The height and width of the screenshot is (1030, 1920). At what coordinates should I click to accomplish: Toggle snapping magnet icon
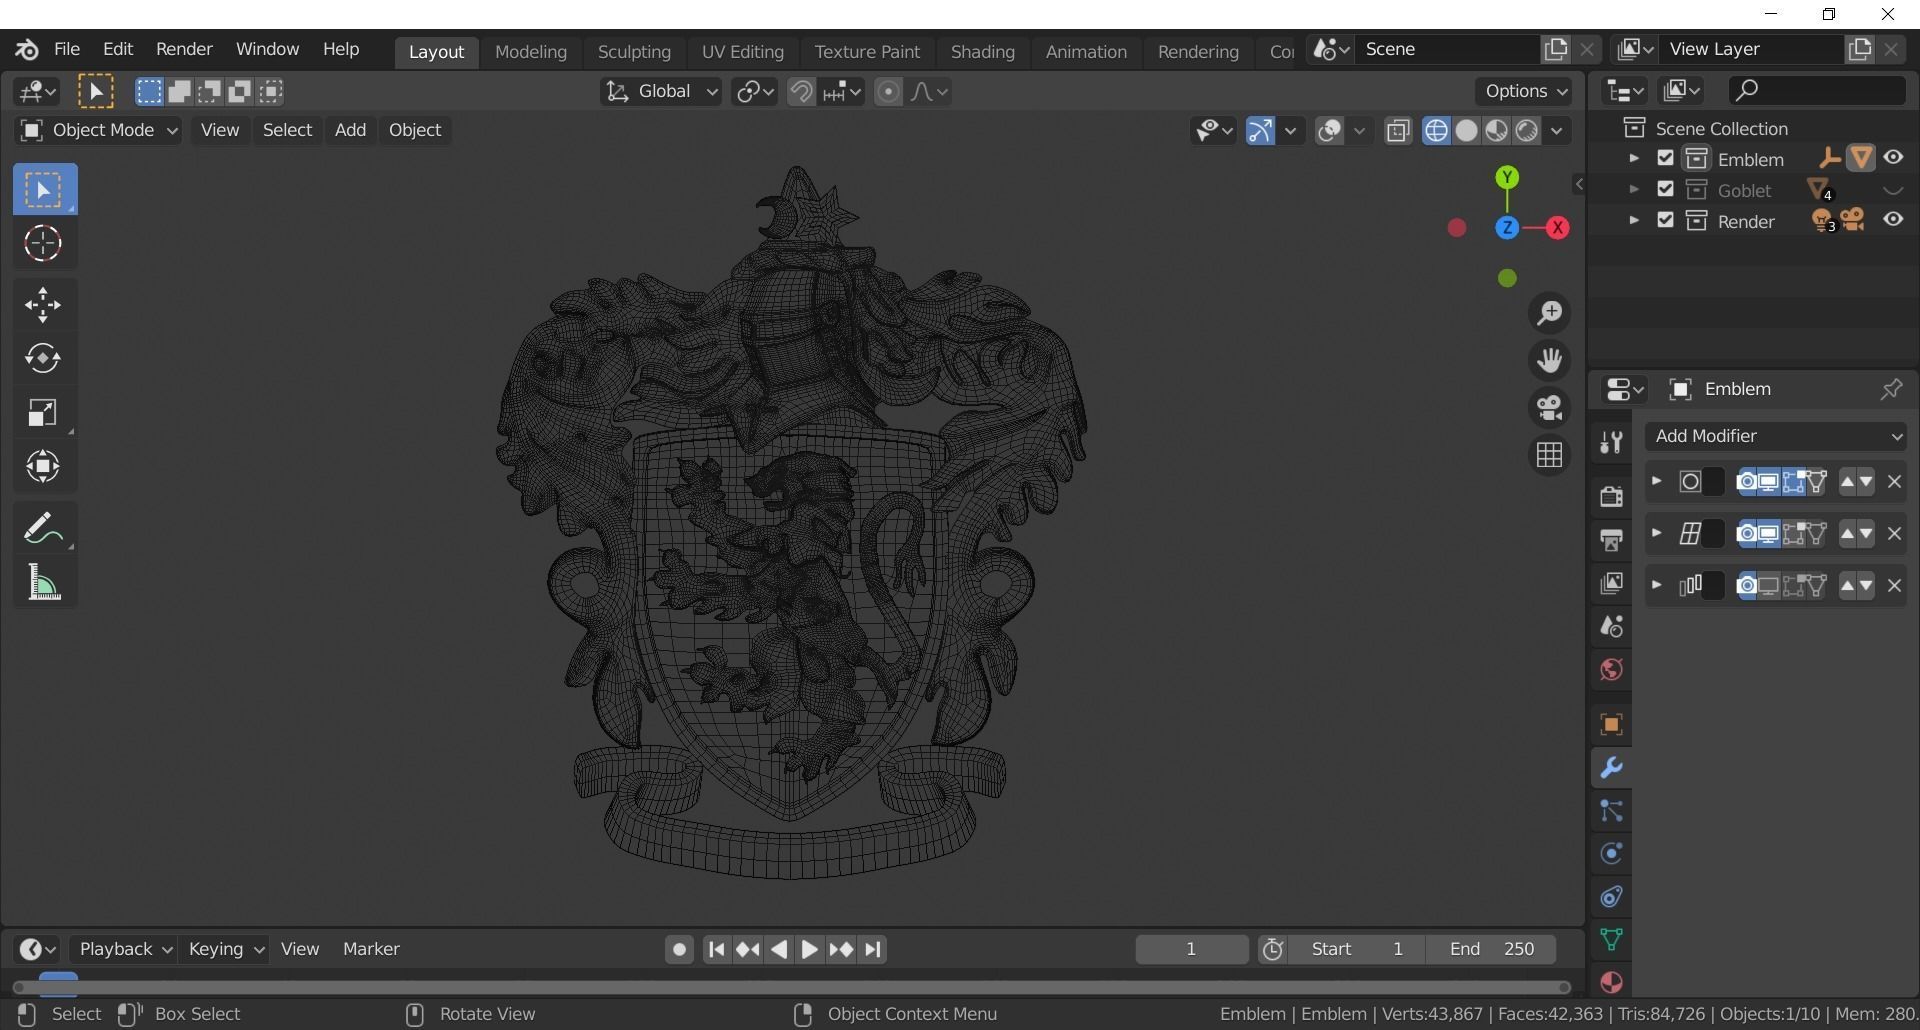(801, 92)
